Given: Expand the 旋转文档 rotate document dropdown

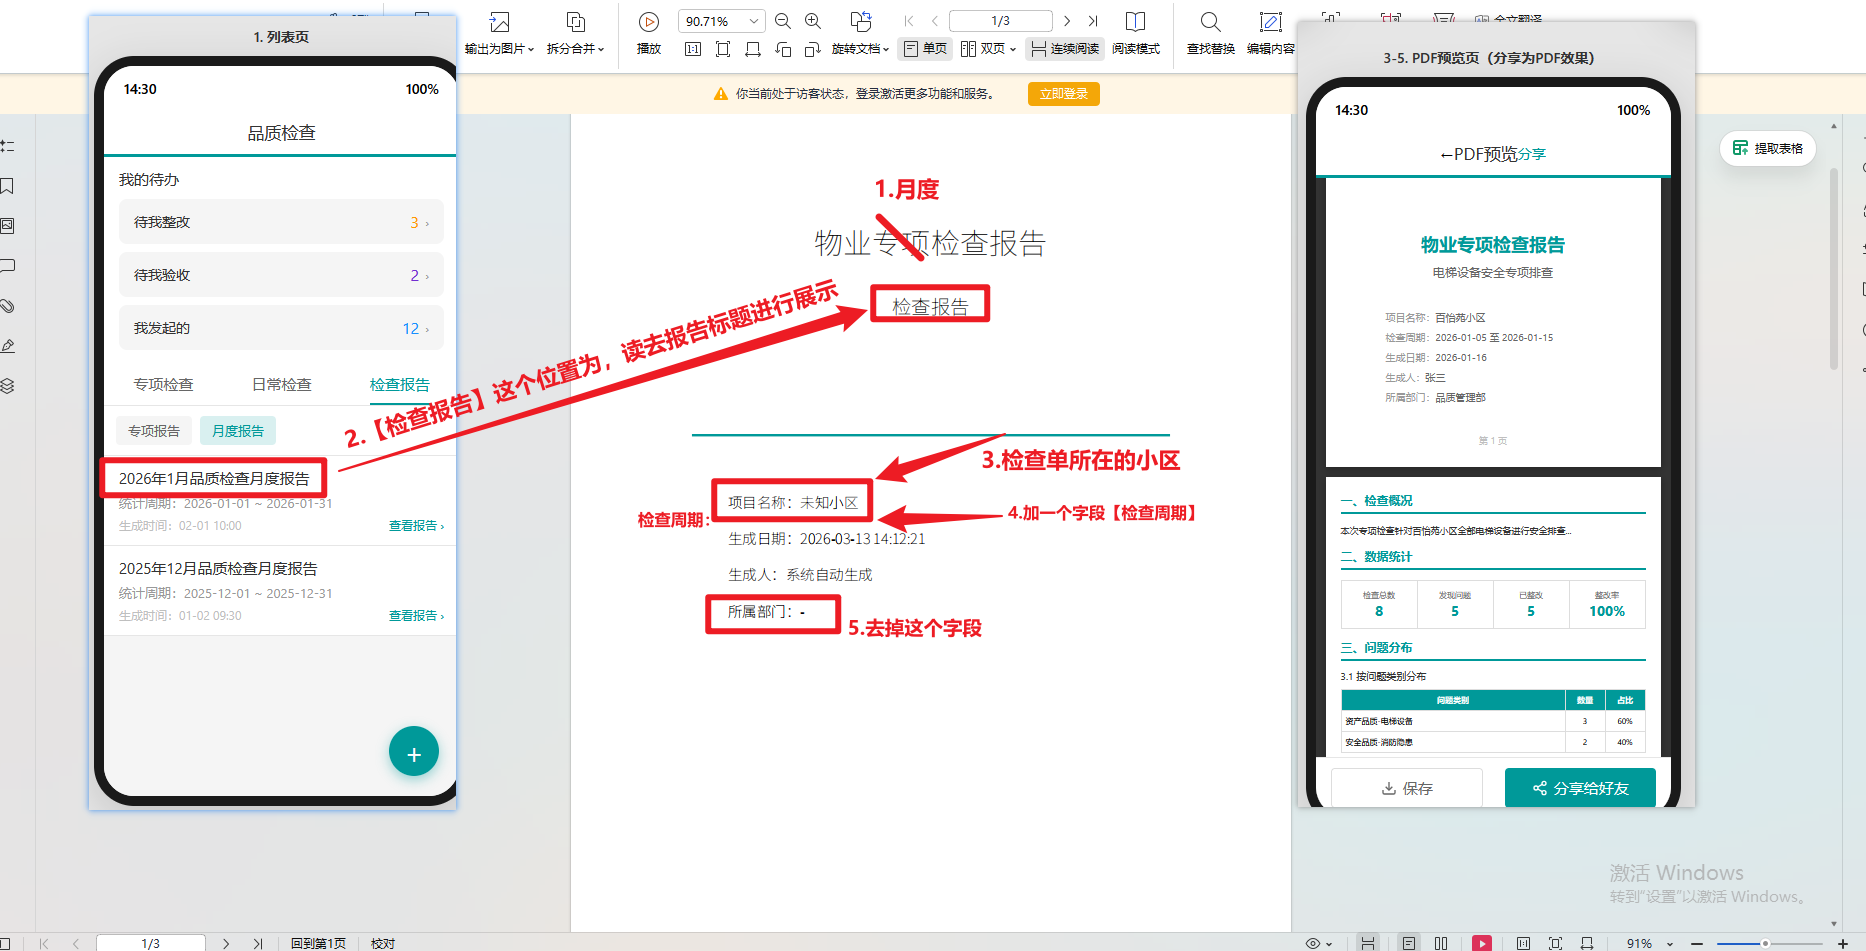Looking at the screenshot, I should click(x=860, y=48).
